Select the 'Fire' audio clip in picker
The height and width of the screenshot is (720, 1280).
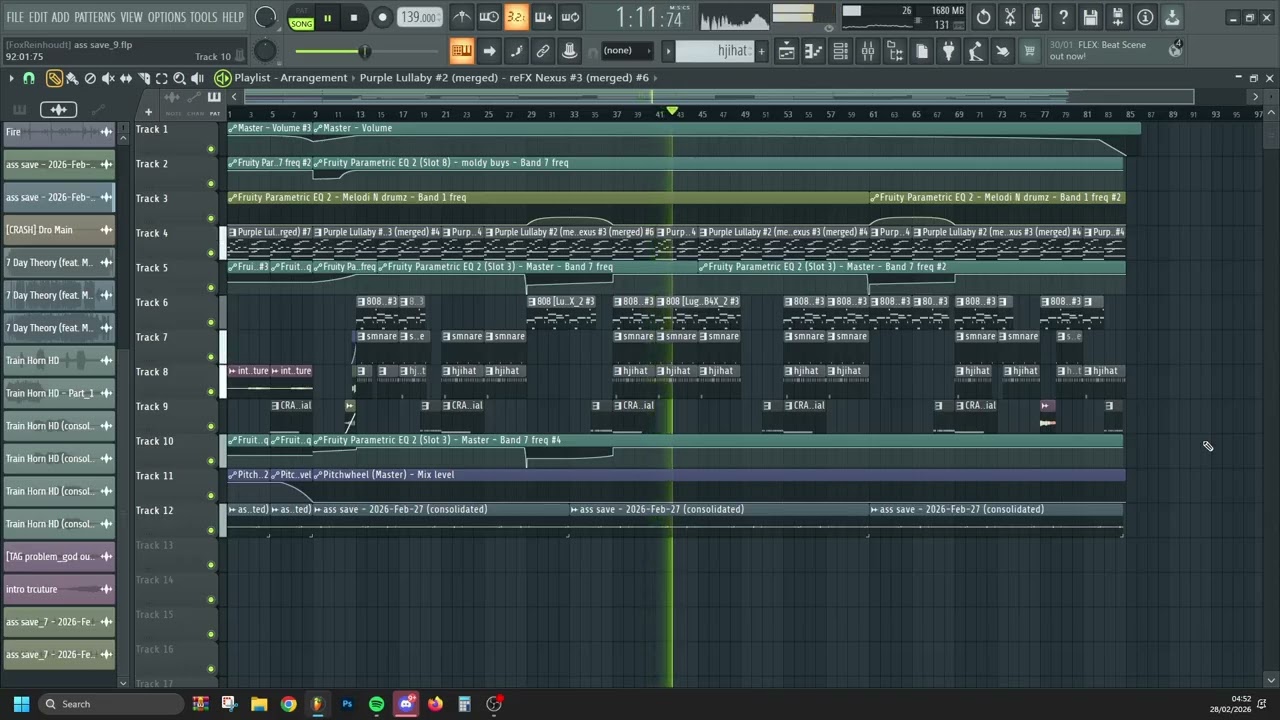pyautogui.click(x=59, y=132)
